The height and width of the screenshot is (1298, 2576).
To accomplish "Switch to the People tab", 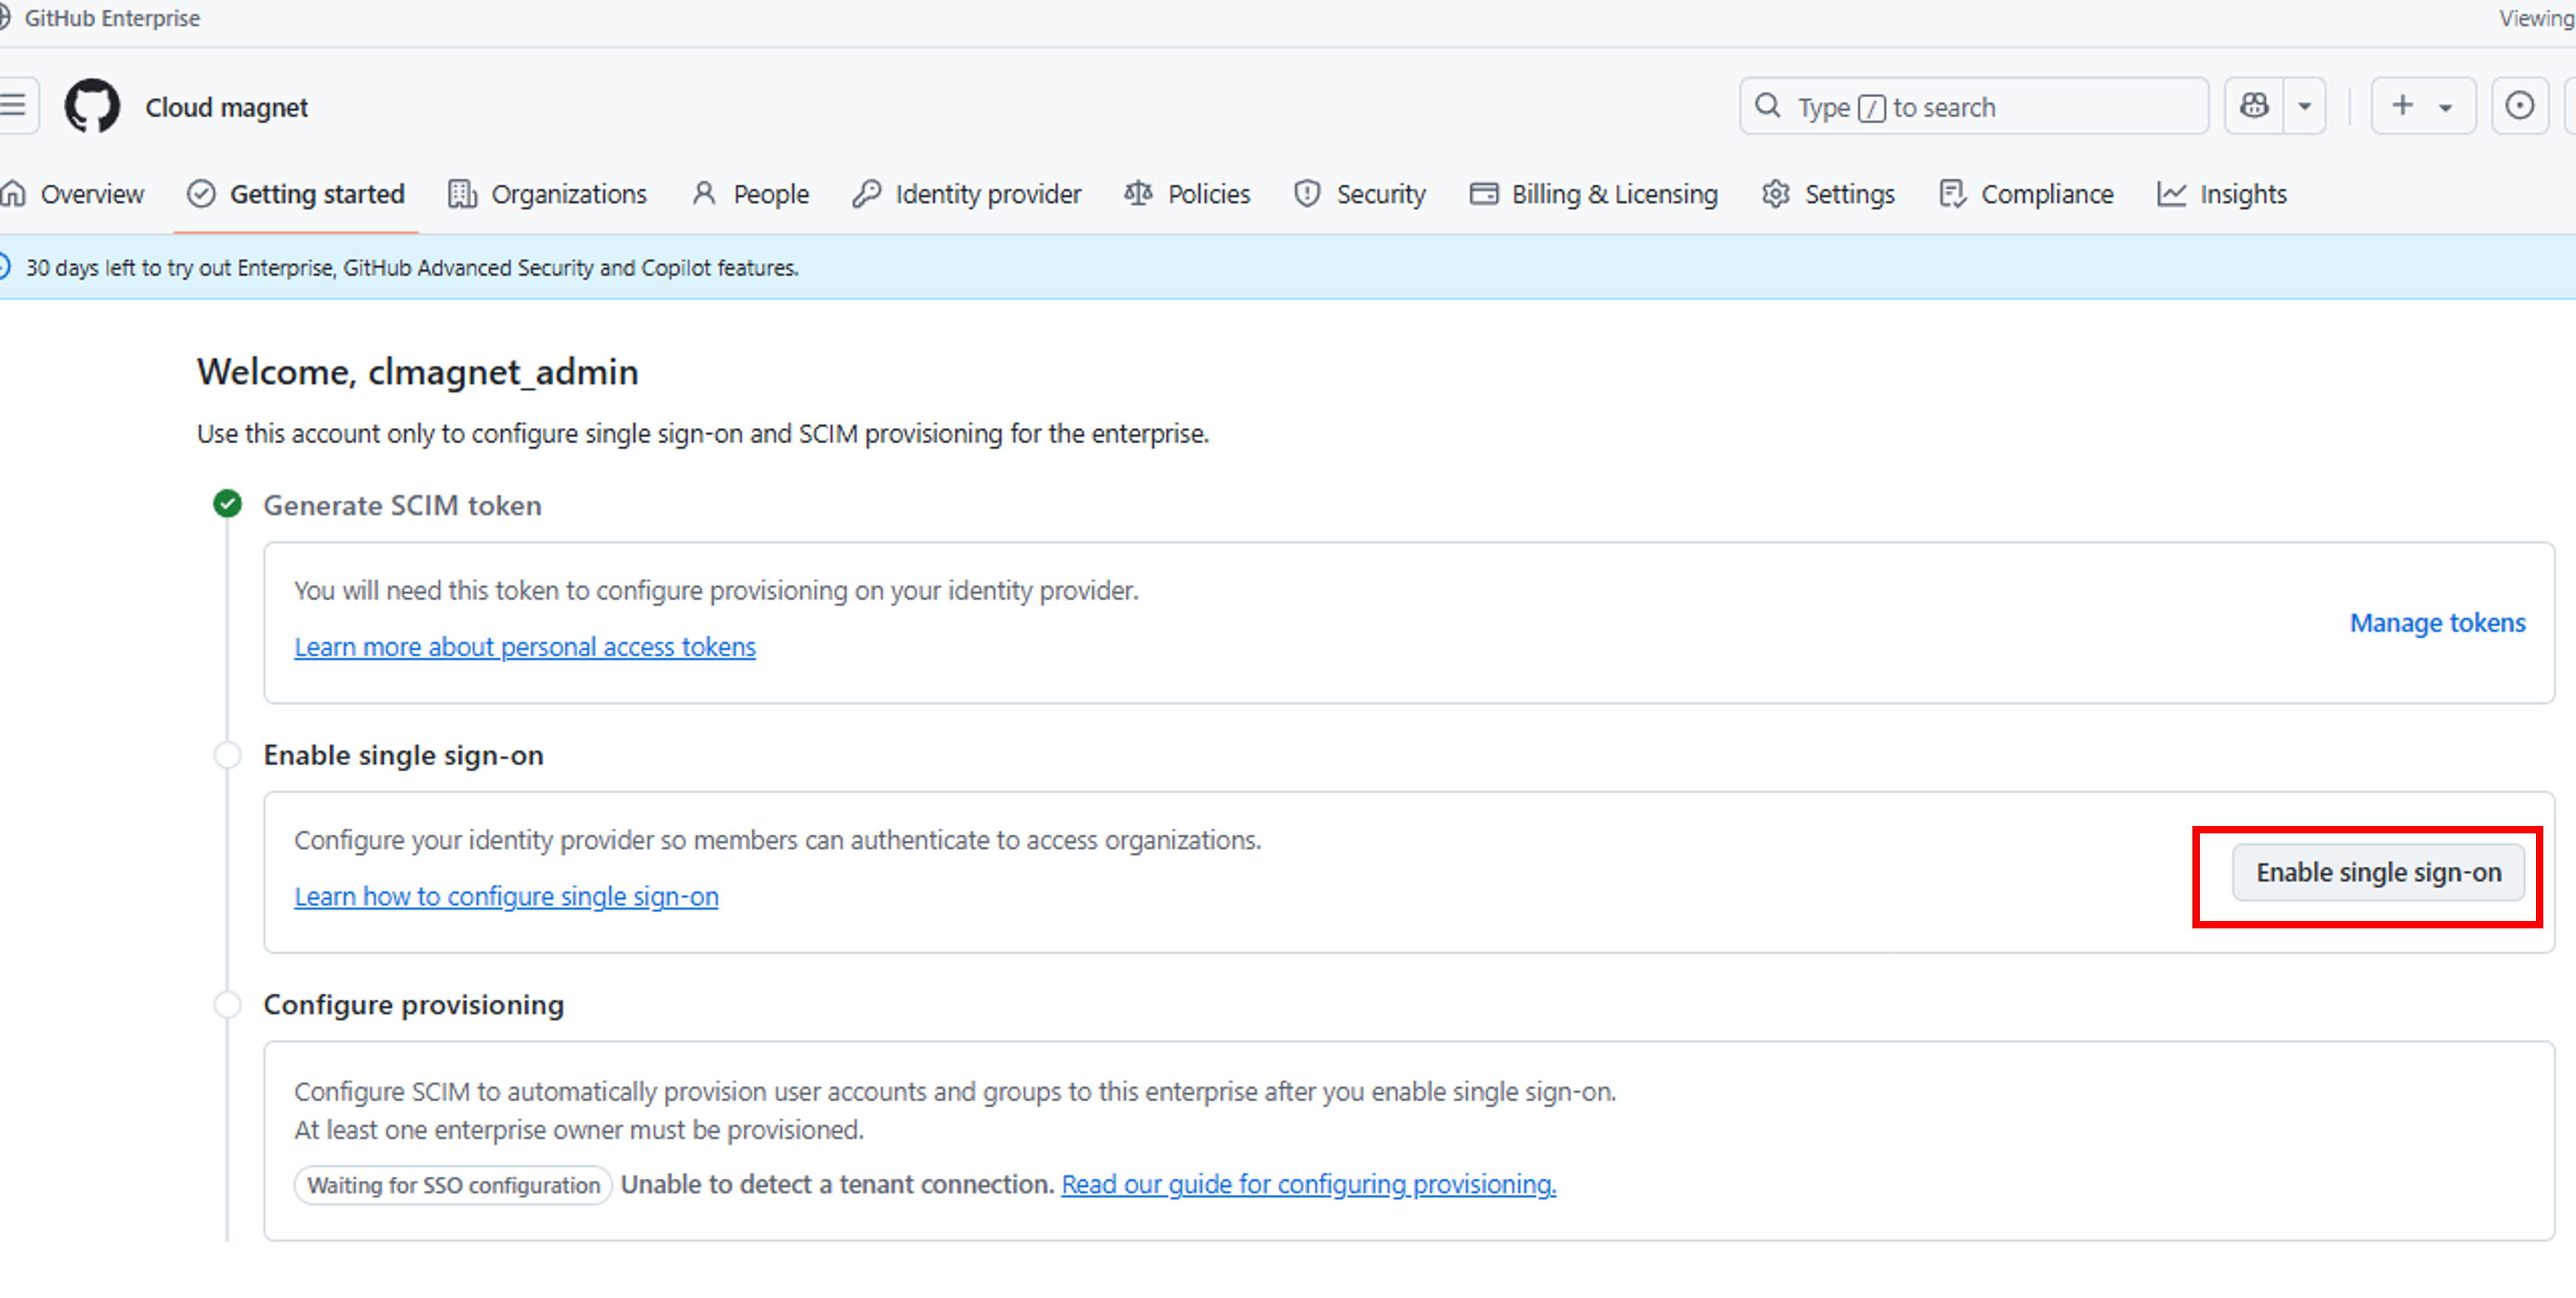I will pyautogui.click(x=749, y=194).
